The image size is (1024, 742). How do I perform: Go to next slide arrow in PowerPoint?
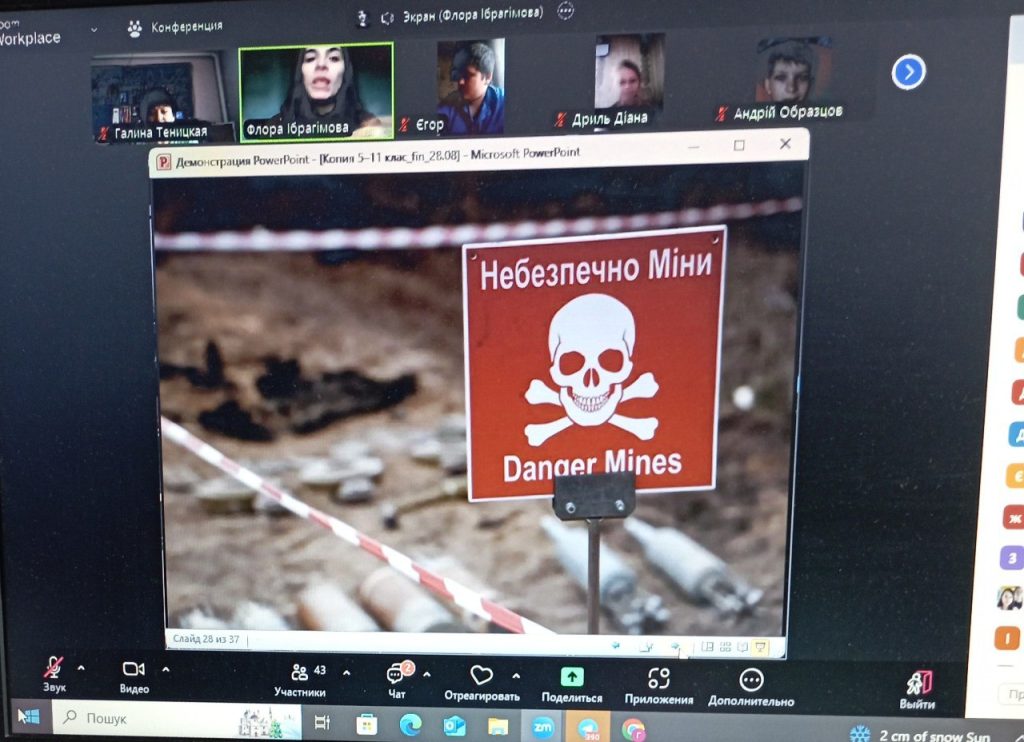(675, 647)
